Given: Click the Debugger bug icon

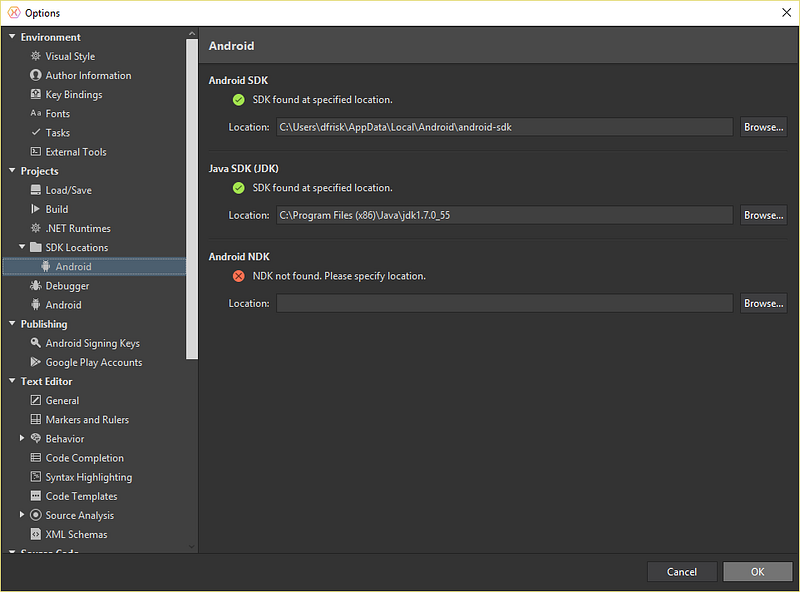Looking at the screenshot, I should pyautogui.click(x=36, y=285).
